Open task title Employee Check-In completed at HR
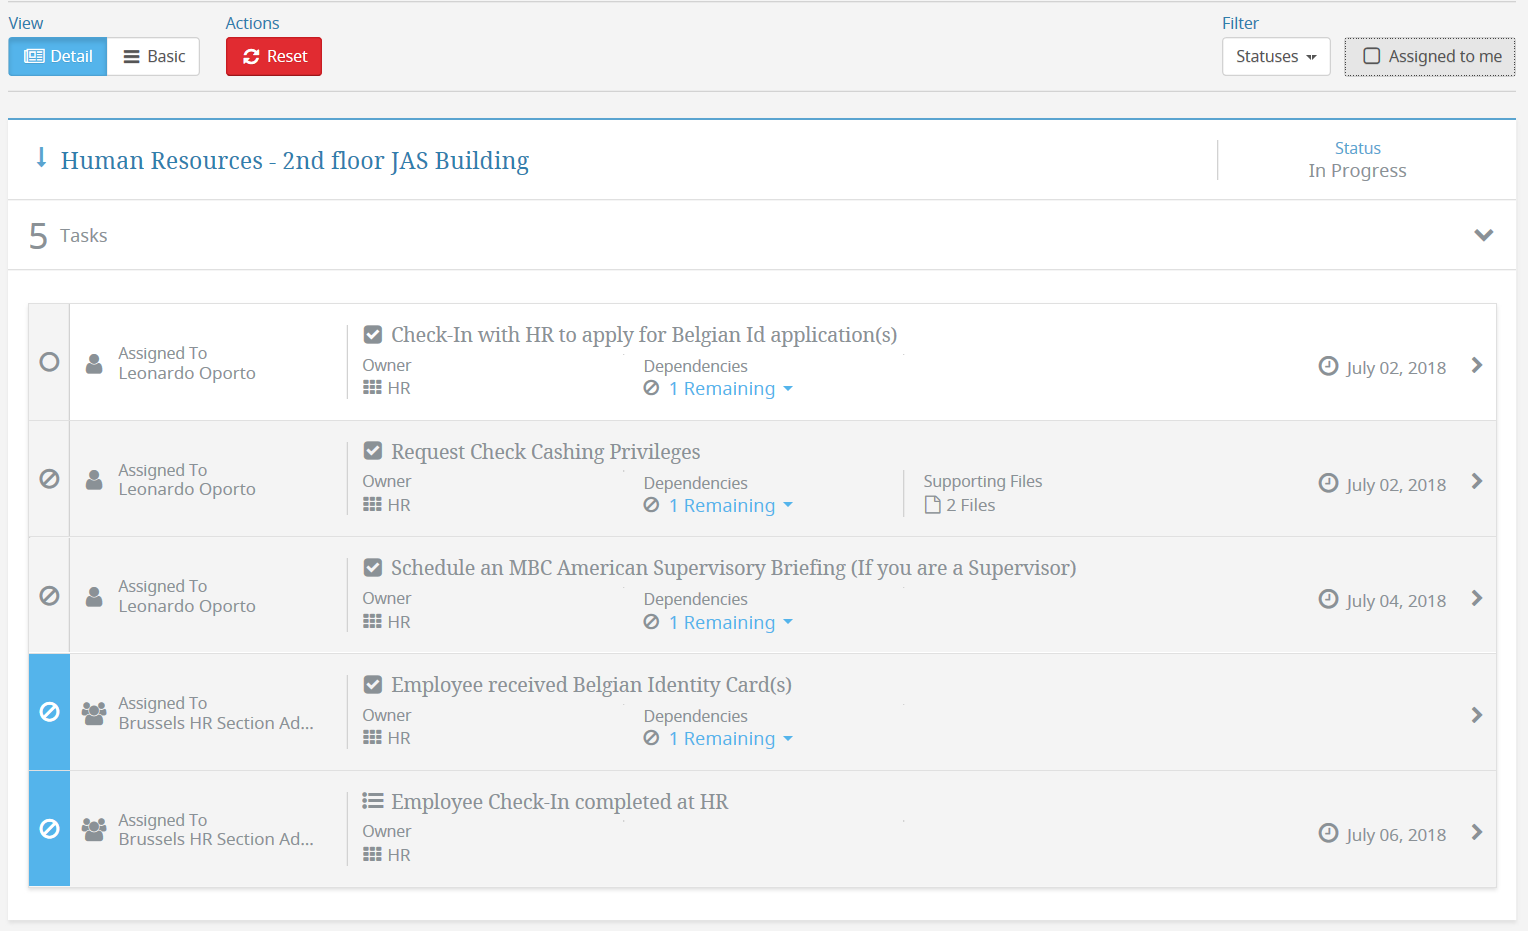This screenshot has height=931, width=1528. coord(560,802)
